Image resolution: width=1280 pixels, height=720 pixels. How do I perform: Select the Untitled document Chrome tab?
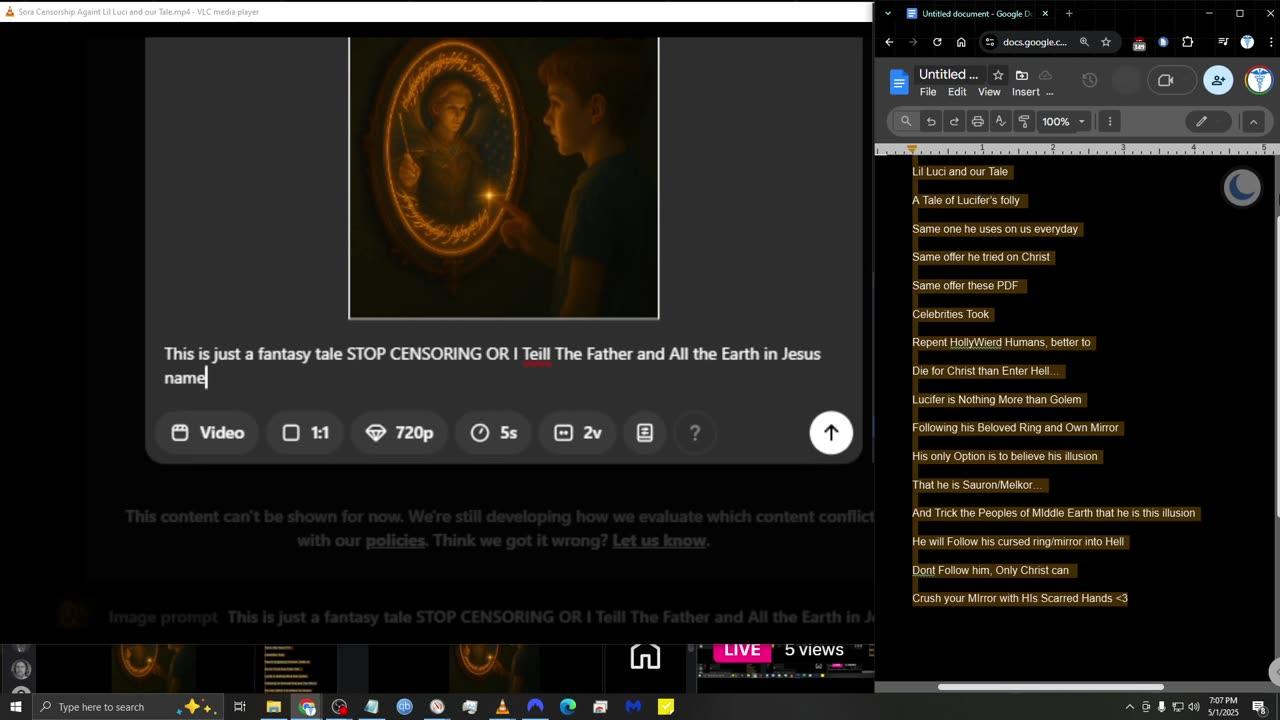click(x=977, y=14)
